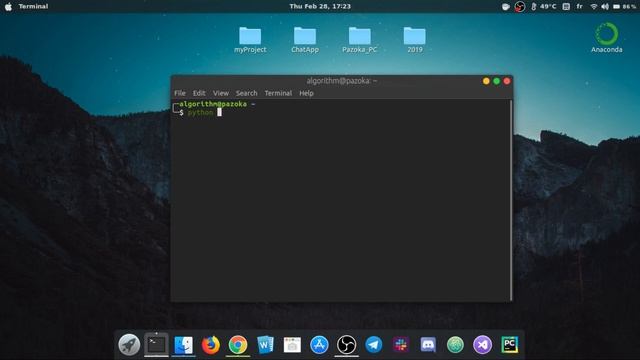Open Telegram from the dock

(373, 345)
